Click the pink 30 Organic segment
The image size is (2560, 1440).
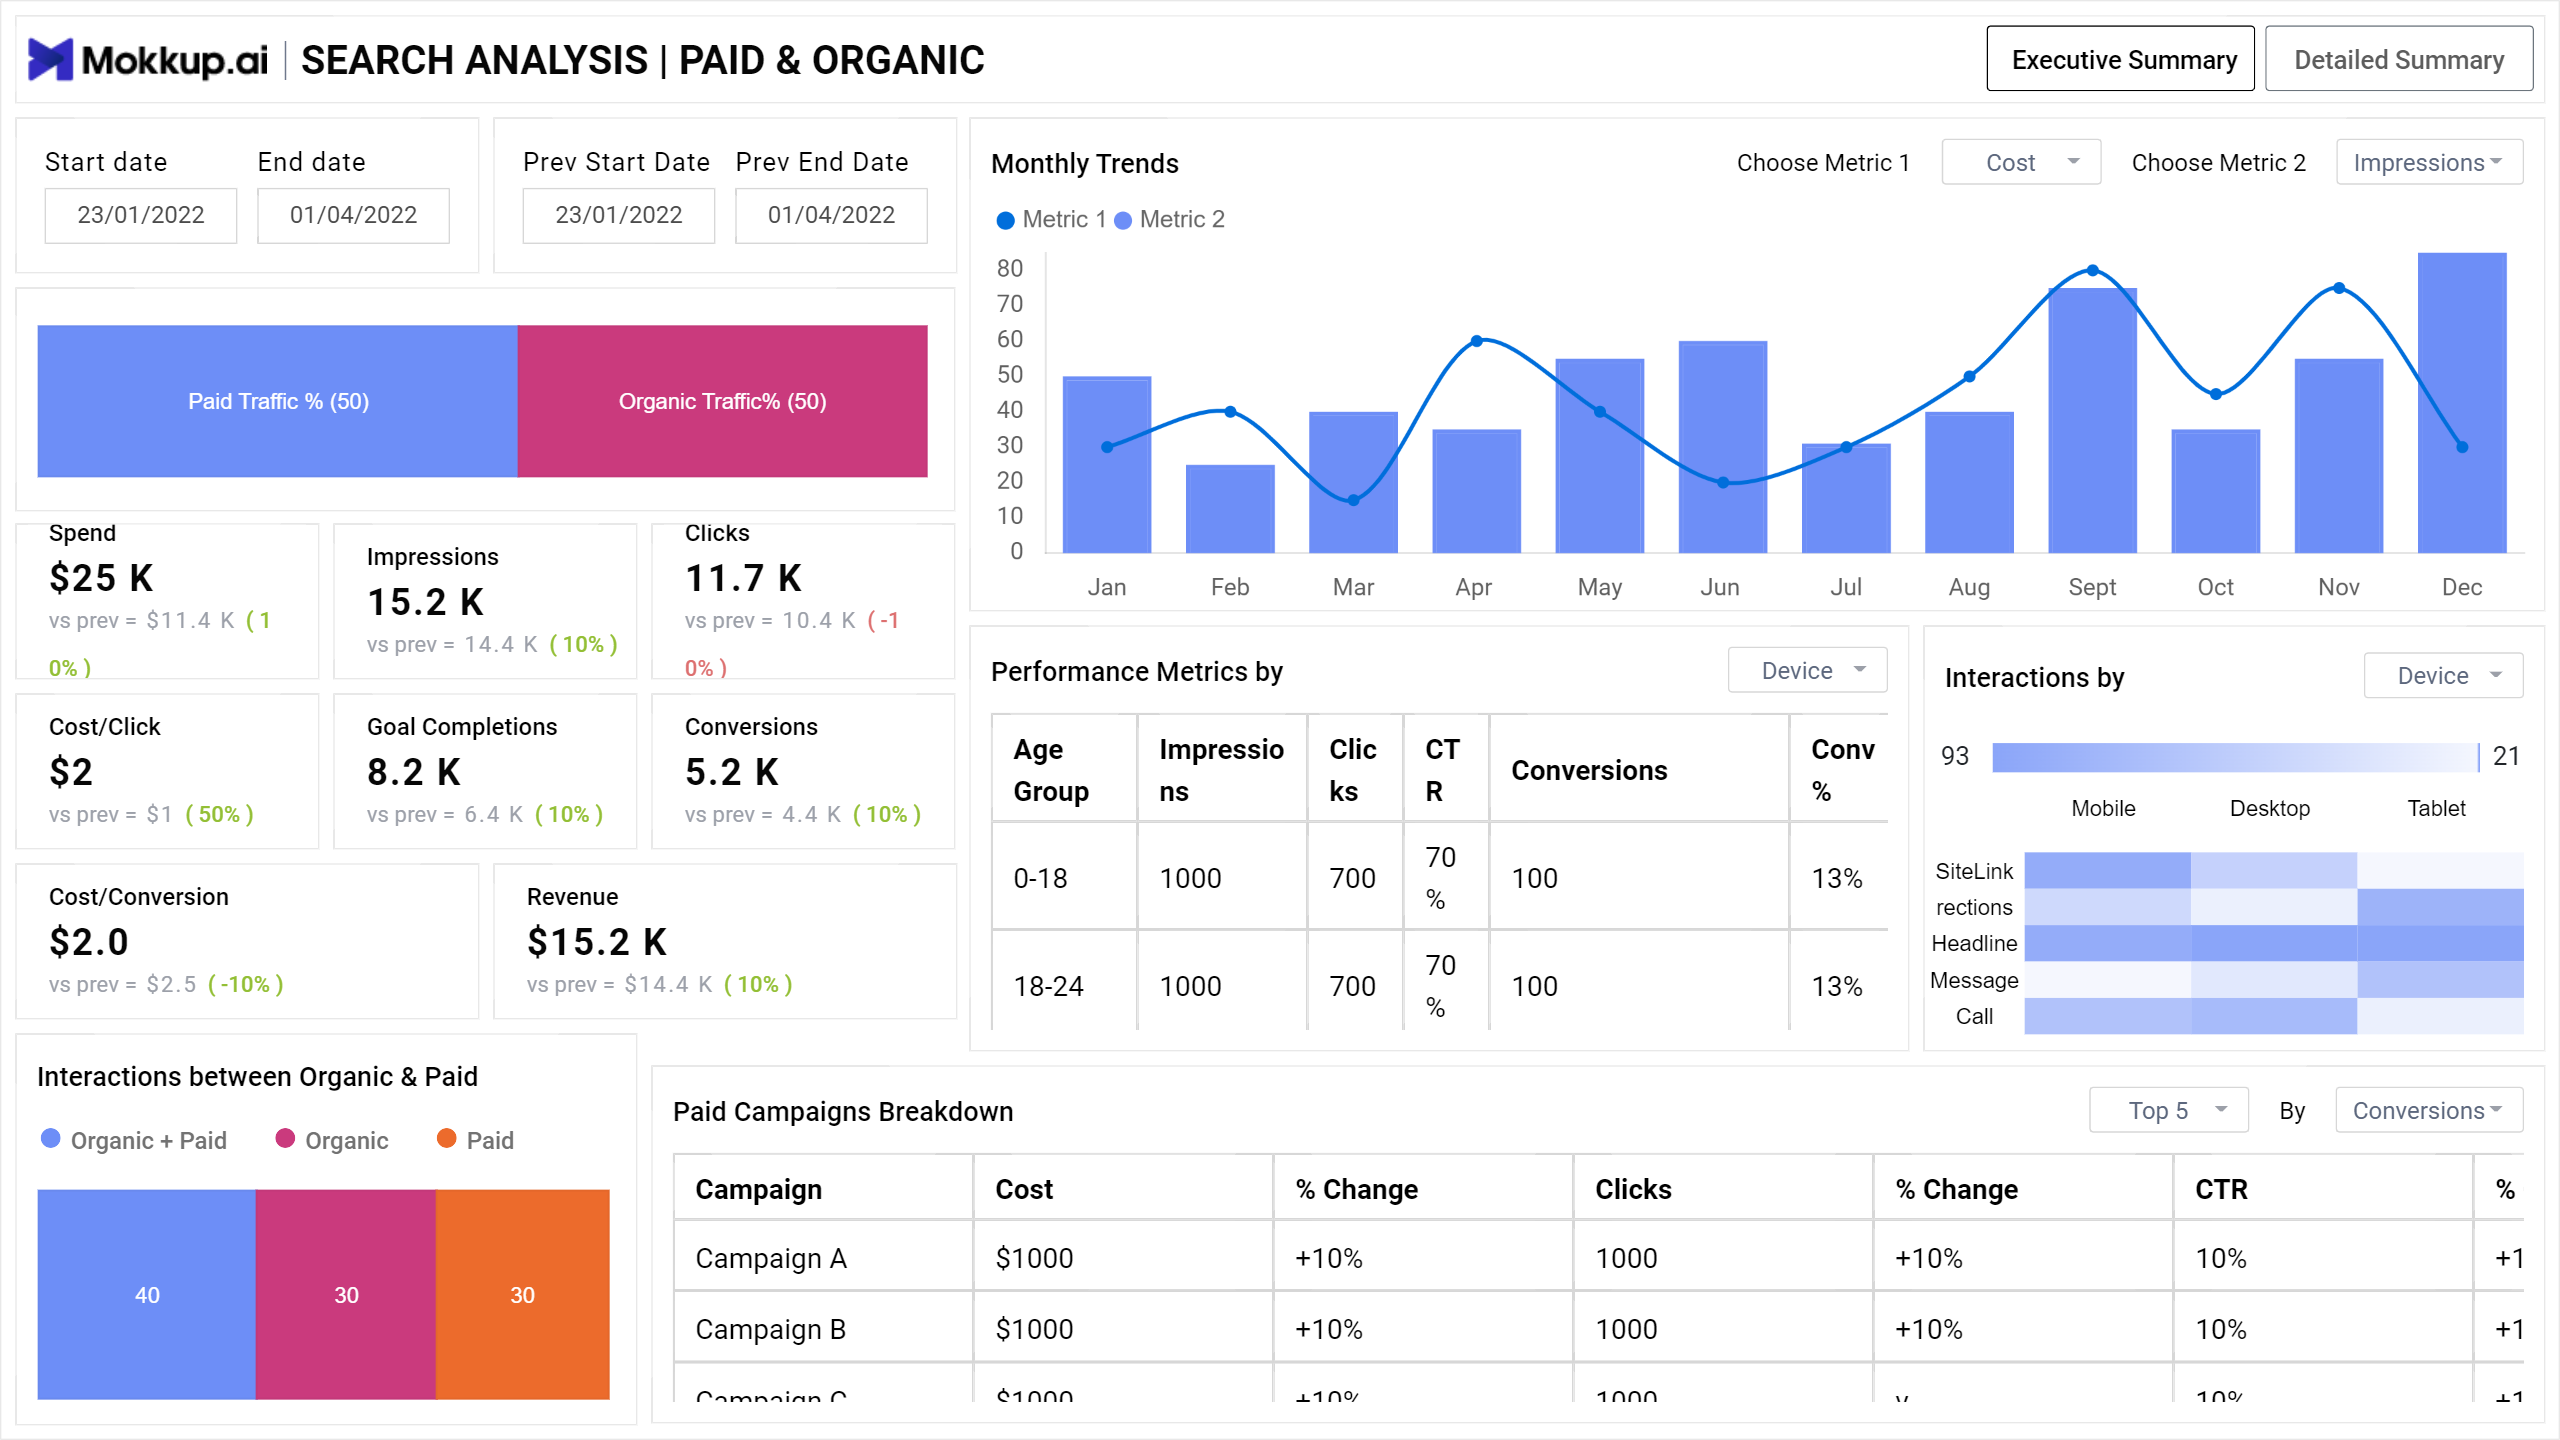[346, 1294]
